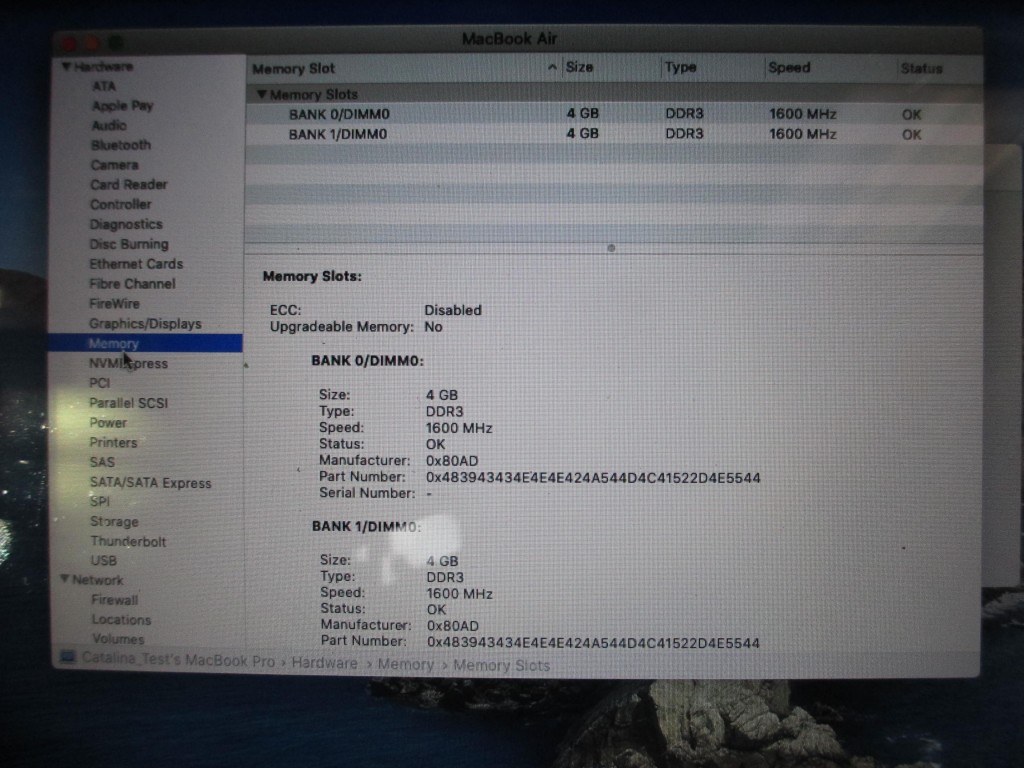Screen dimensions: 1024x768
Task: Select the highlighted Memory sidebar item
Action: (x=145, y=344)
